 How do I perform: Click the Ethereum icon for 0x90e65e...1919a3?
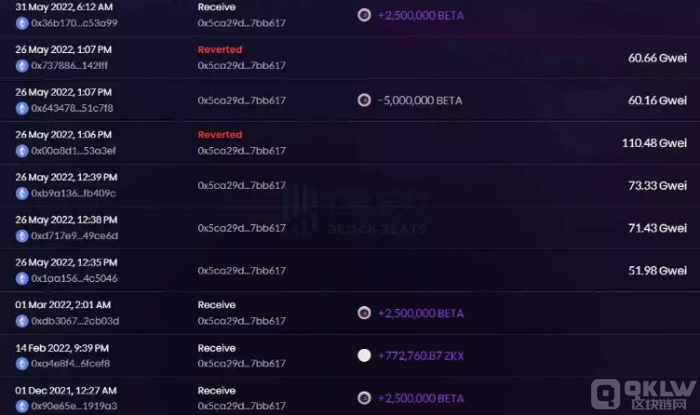tap(22, 407)
